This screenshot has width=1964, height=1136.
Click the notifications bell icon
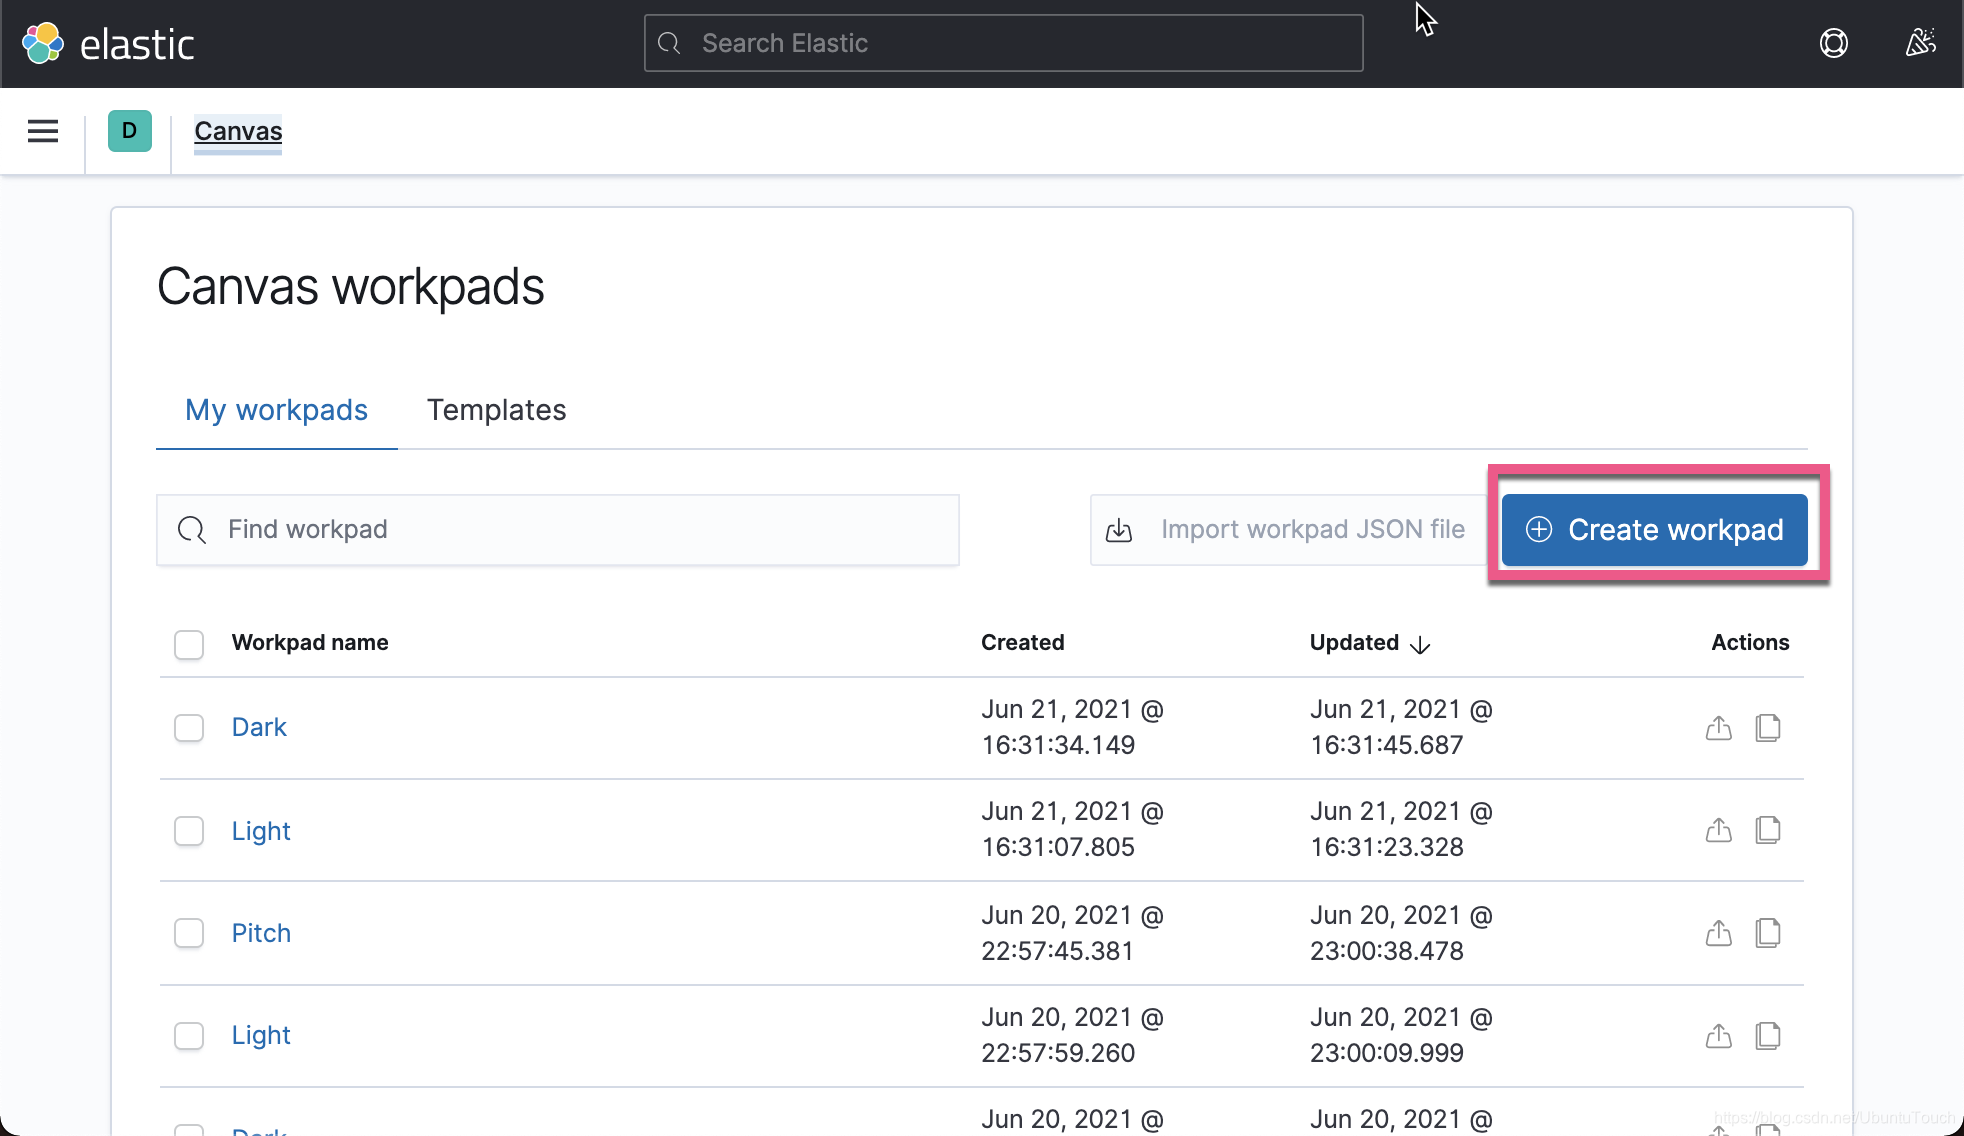tap(1919, 43)
